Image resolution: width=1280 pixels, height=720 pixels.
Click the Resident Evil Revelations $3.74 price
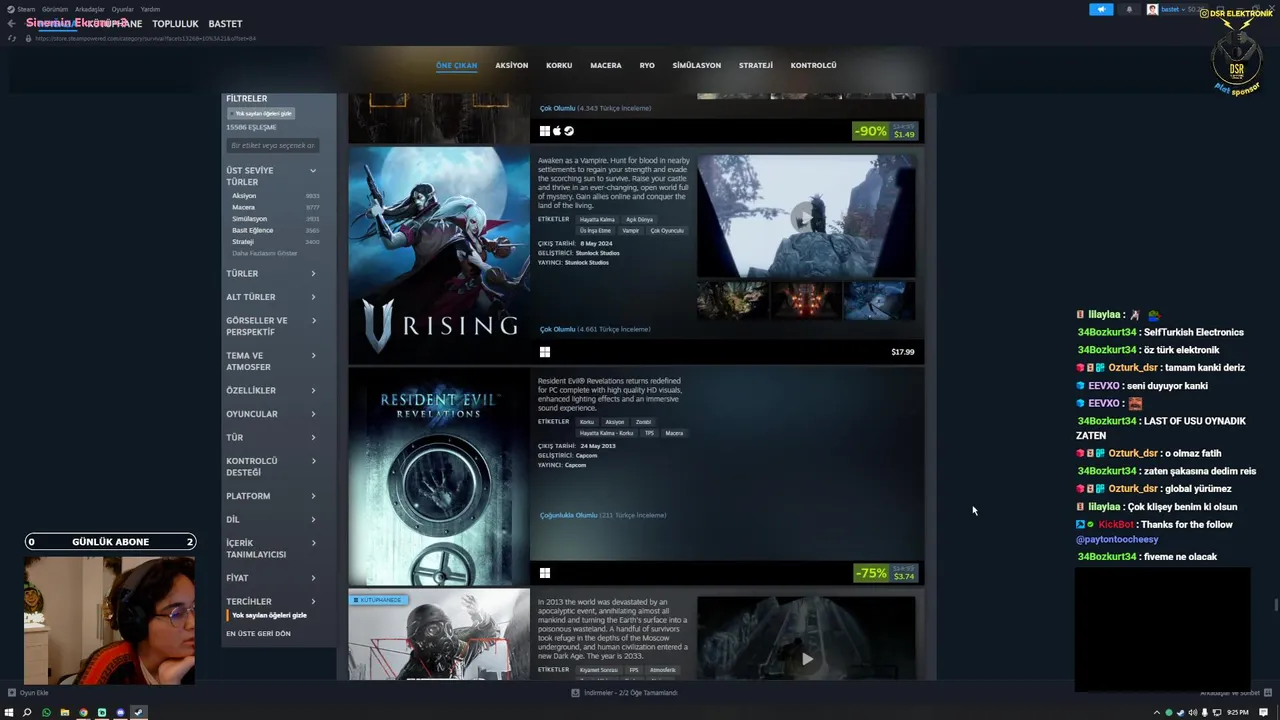pos(903,576)
